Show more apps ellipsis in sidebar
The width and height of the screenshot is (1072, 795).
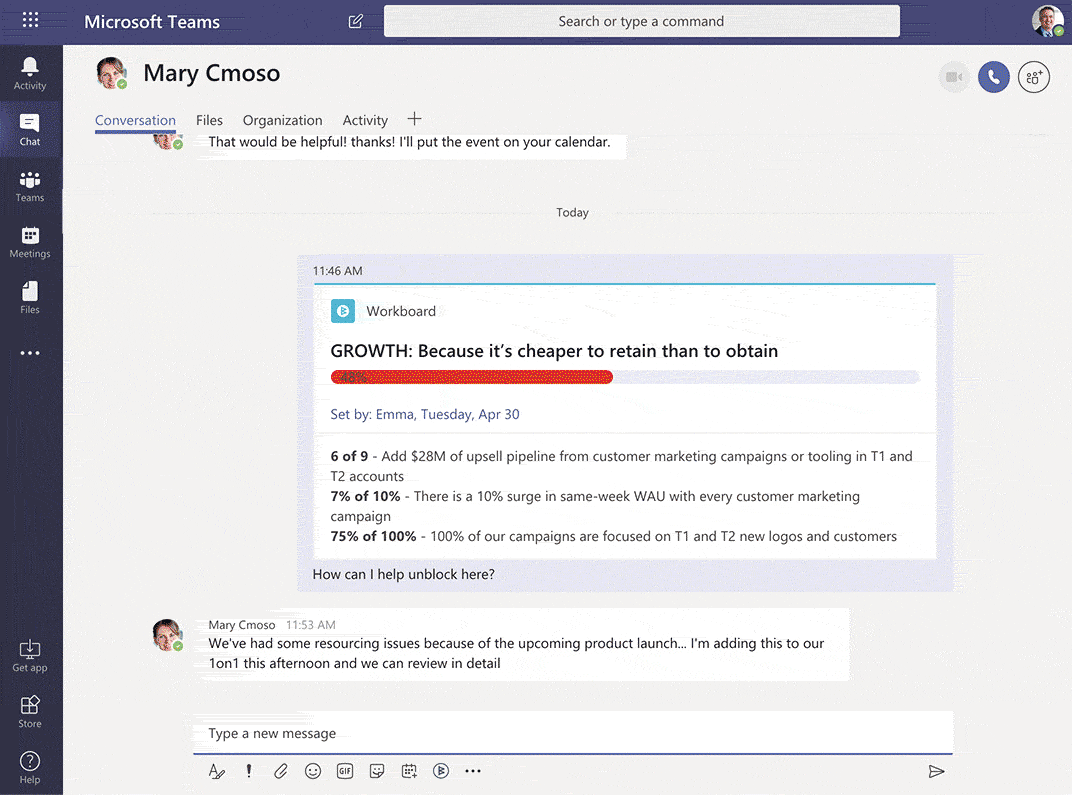tap(30, 353)
